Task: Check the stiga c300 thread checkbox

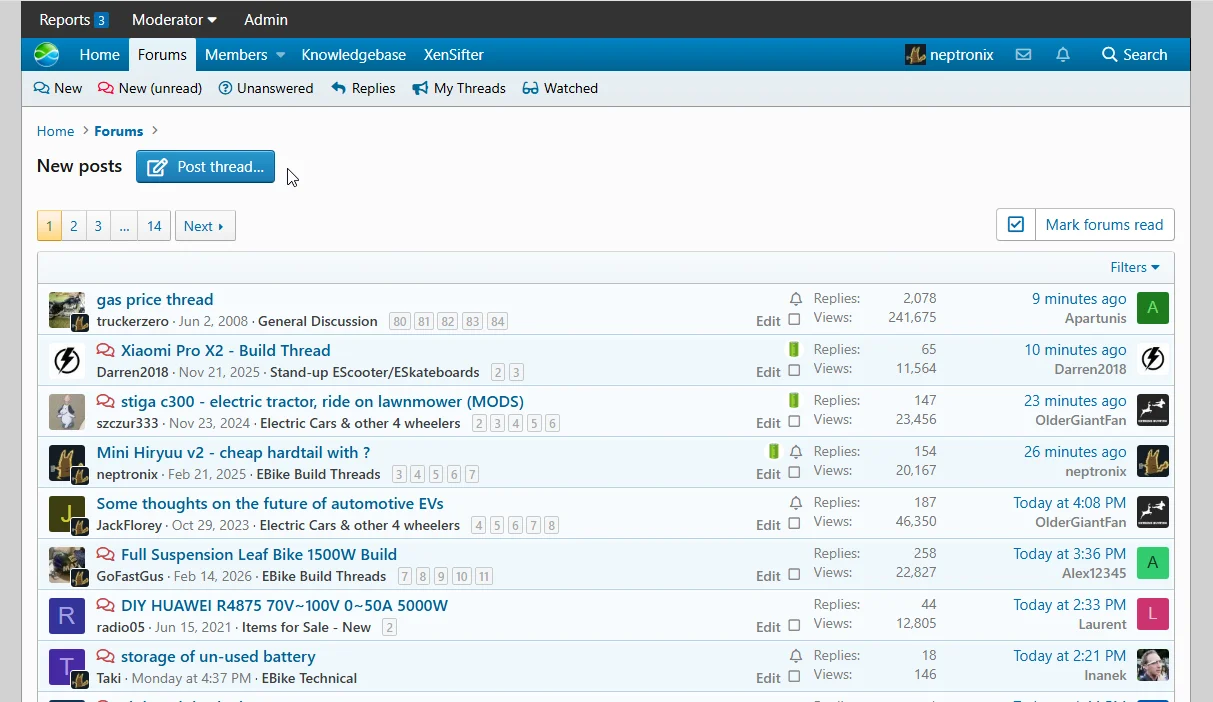Action: (x=794, y=422)
